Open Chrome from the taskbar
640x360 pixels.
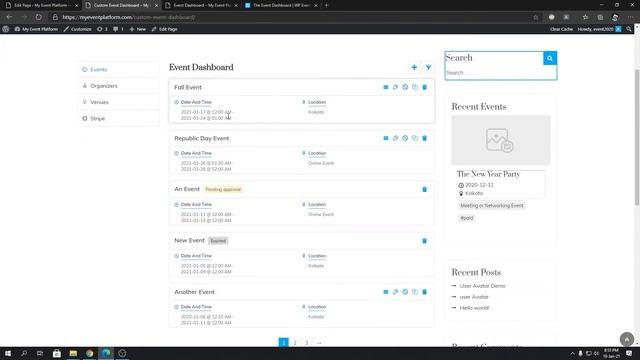click(89, 353)
